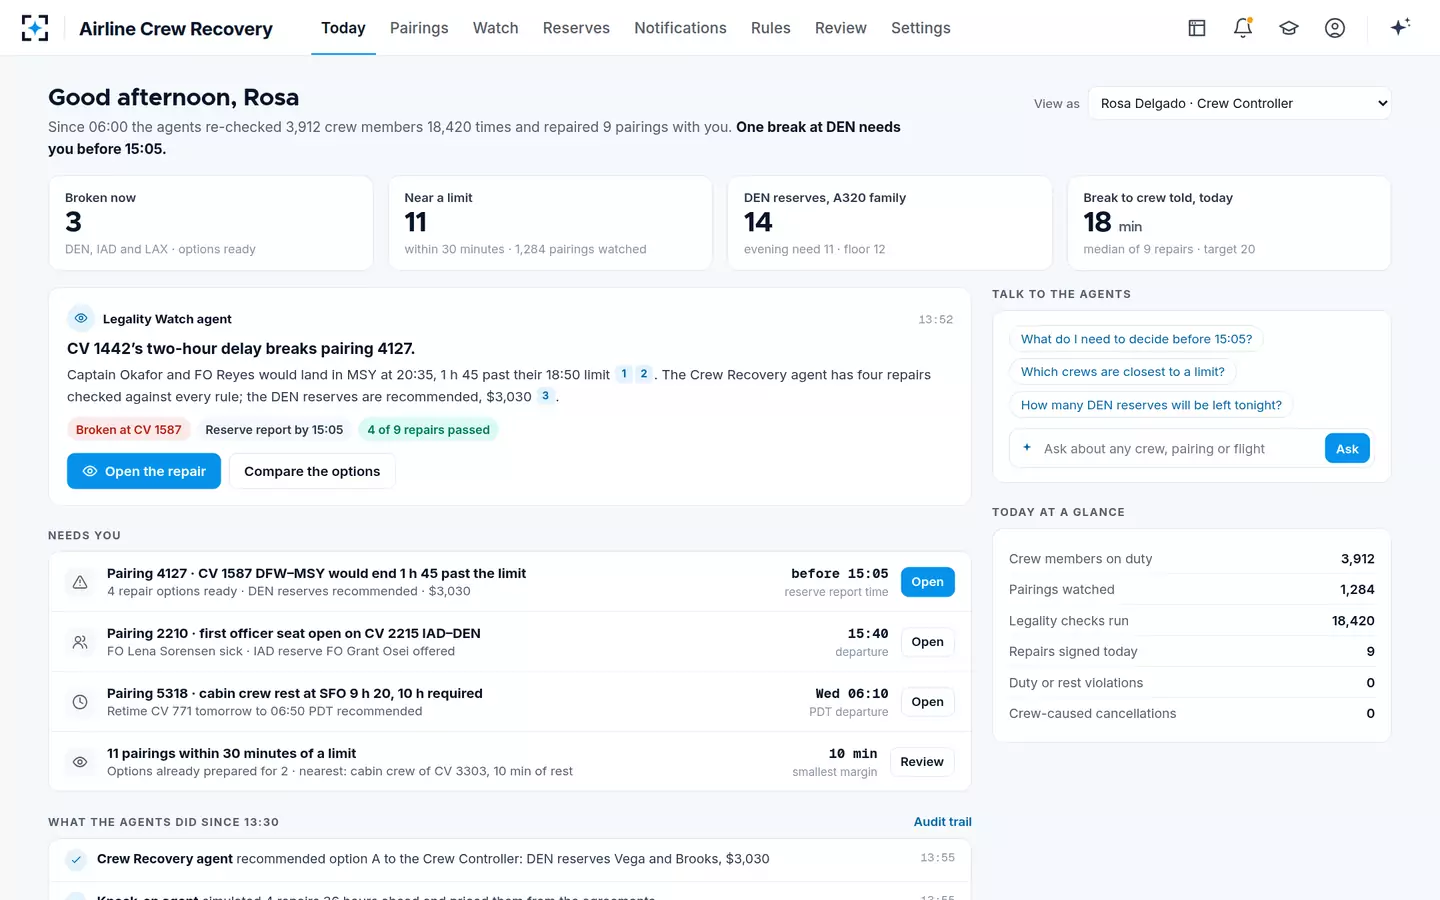
Task: Review the 11 pairings near a limit
Action: point(921,762)
